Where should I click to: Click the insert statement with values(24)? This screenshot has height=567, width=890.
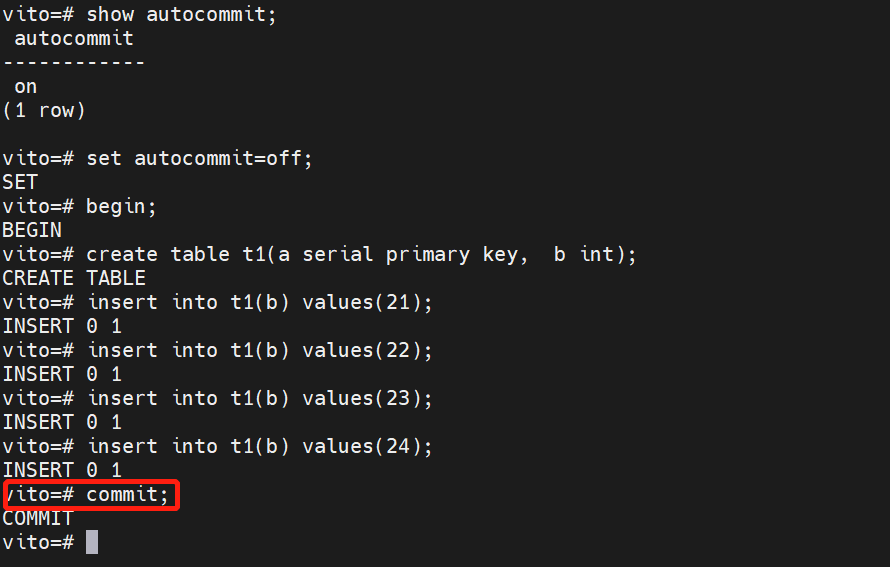pos(260,446)
